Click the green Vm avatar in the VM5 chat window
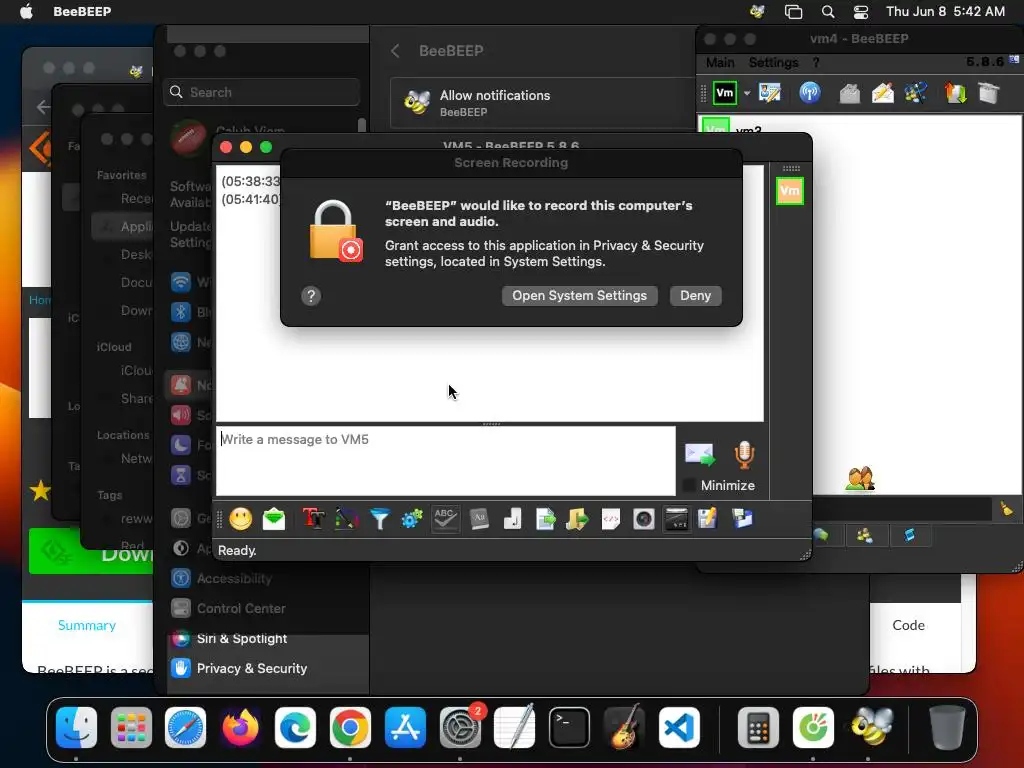Viewport: 1024px width, 768px height. [x=790, y=191]
